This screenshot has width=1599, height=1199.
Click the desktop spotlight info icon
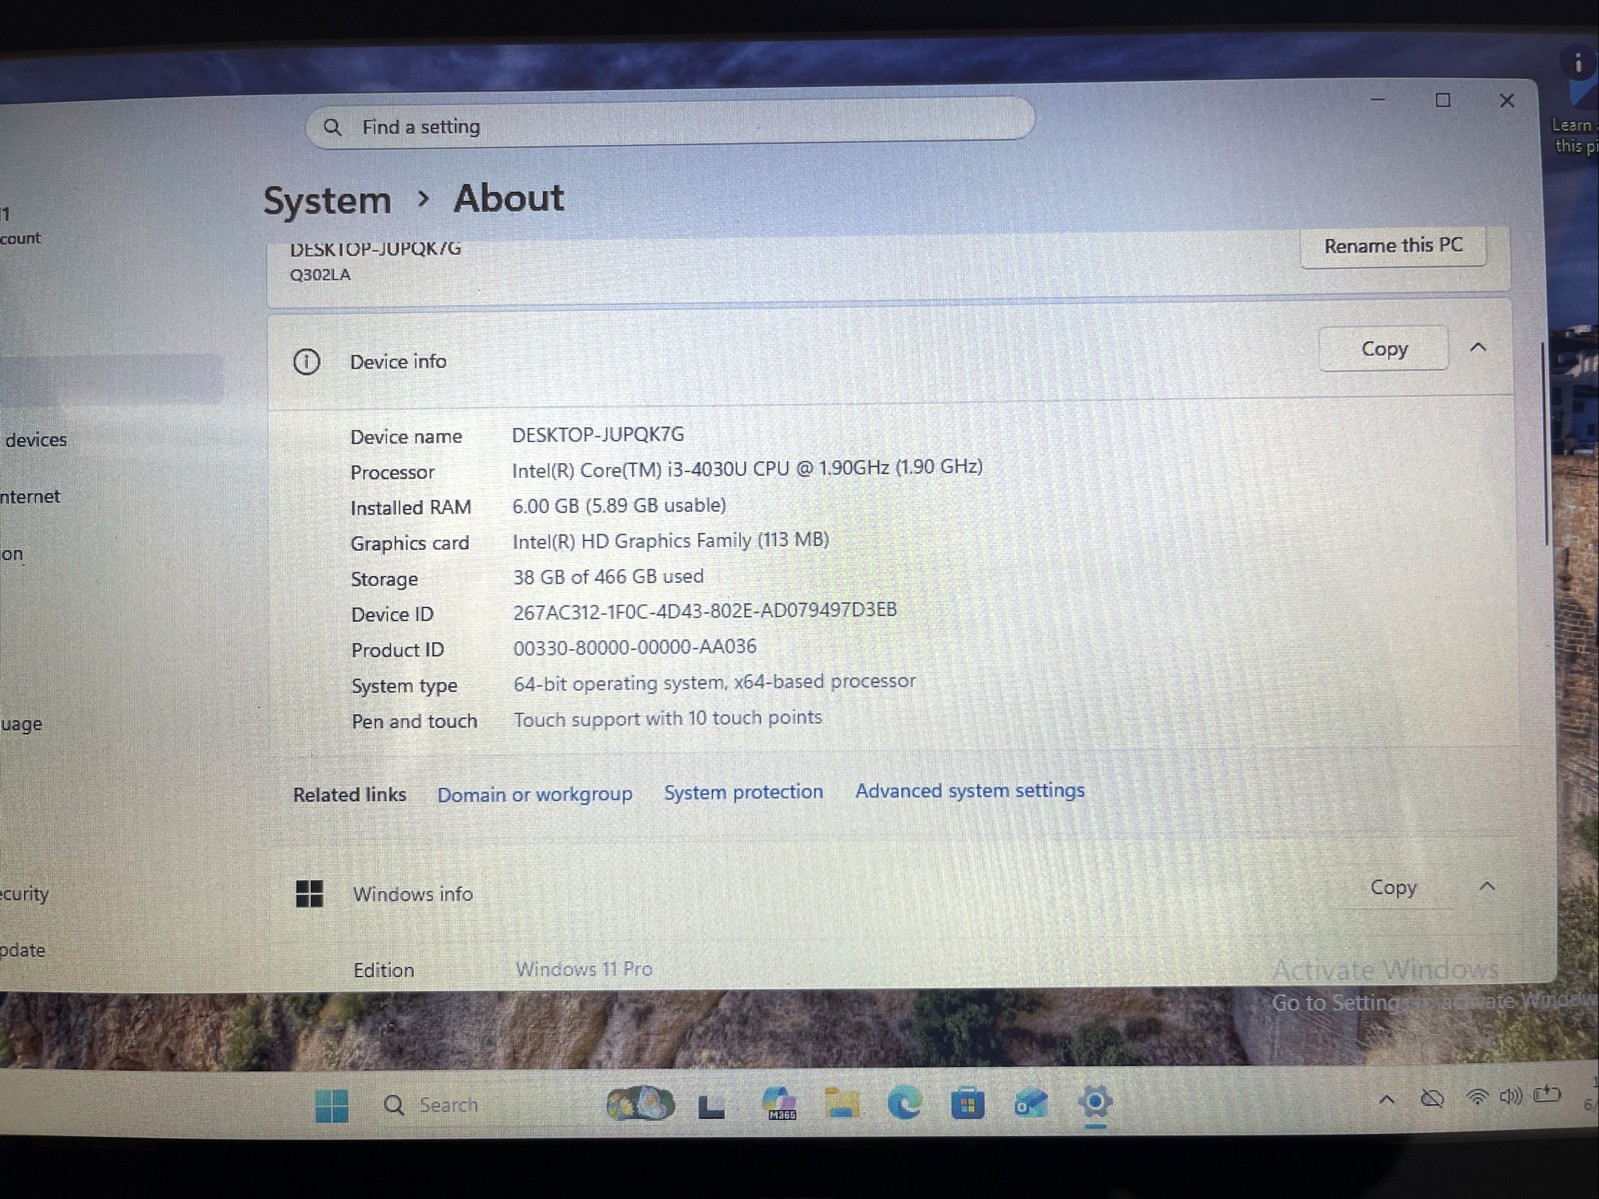pyautogui.click(x=1579, y=64)
